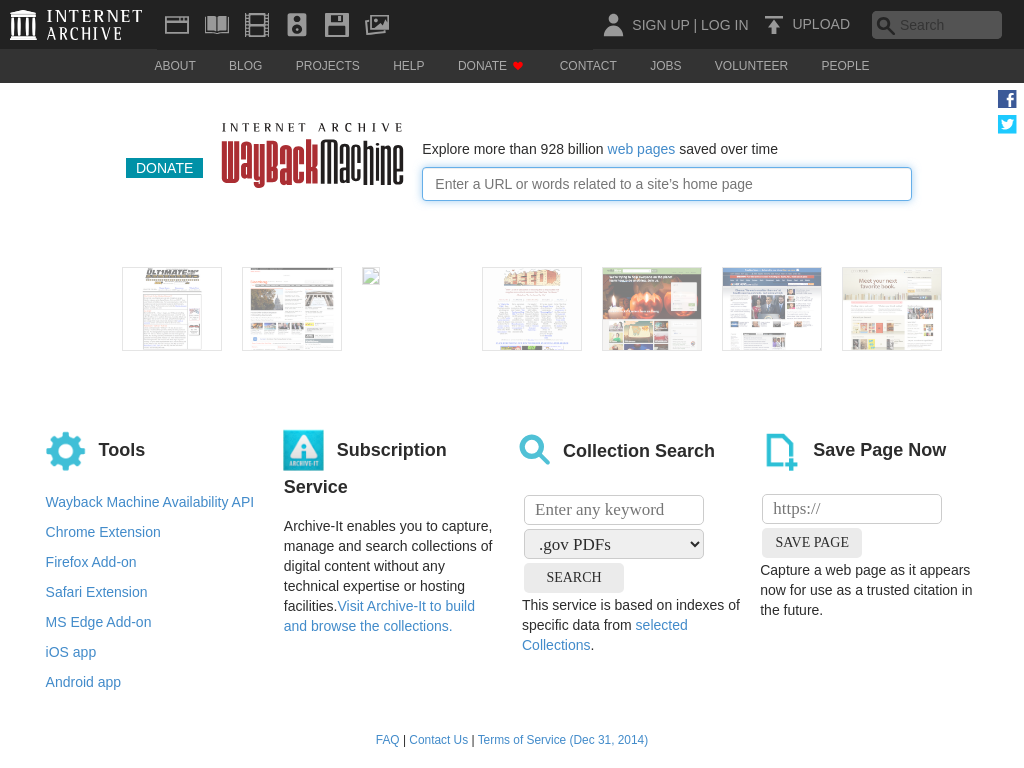Open 'Meet your next favorite book' thumbnail
The height and width of the screenshot is (768, 1024).
[892, 309]
